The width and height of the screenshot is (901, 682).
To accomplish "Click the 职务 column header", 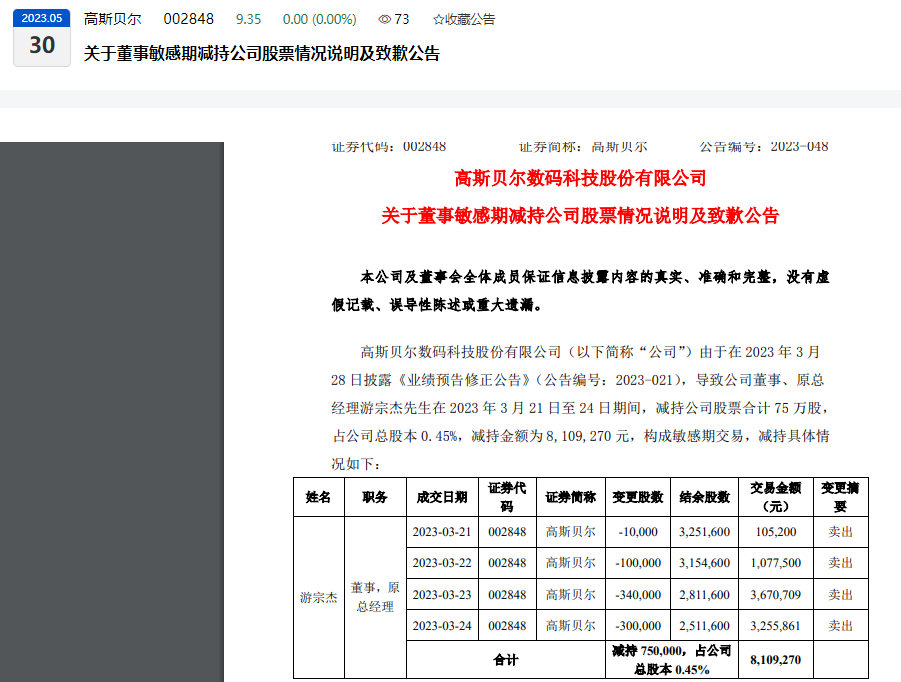I will [375, 497].
